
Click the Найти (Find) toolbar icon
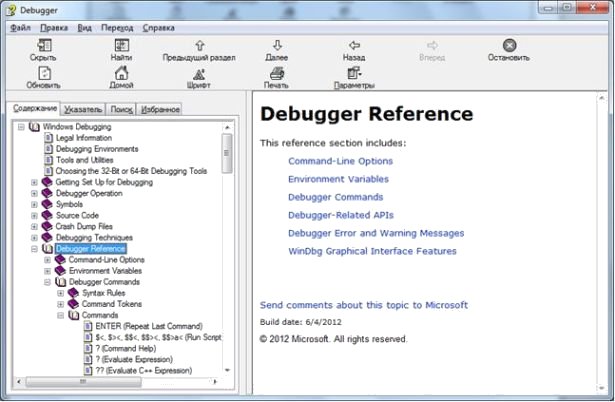point(121,45)
